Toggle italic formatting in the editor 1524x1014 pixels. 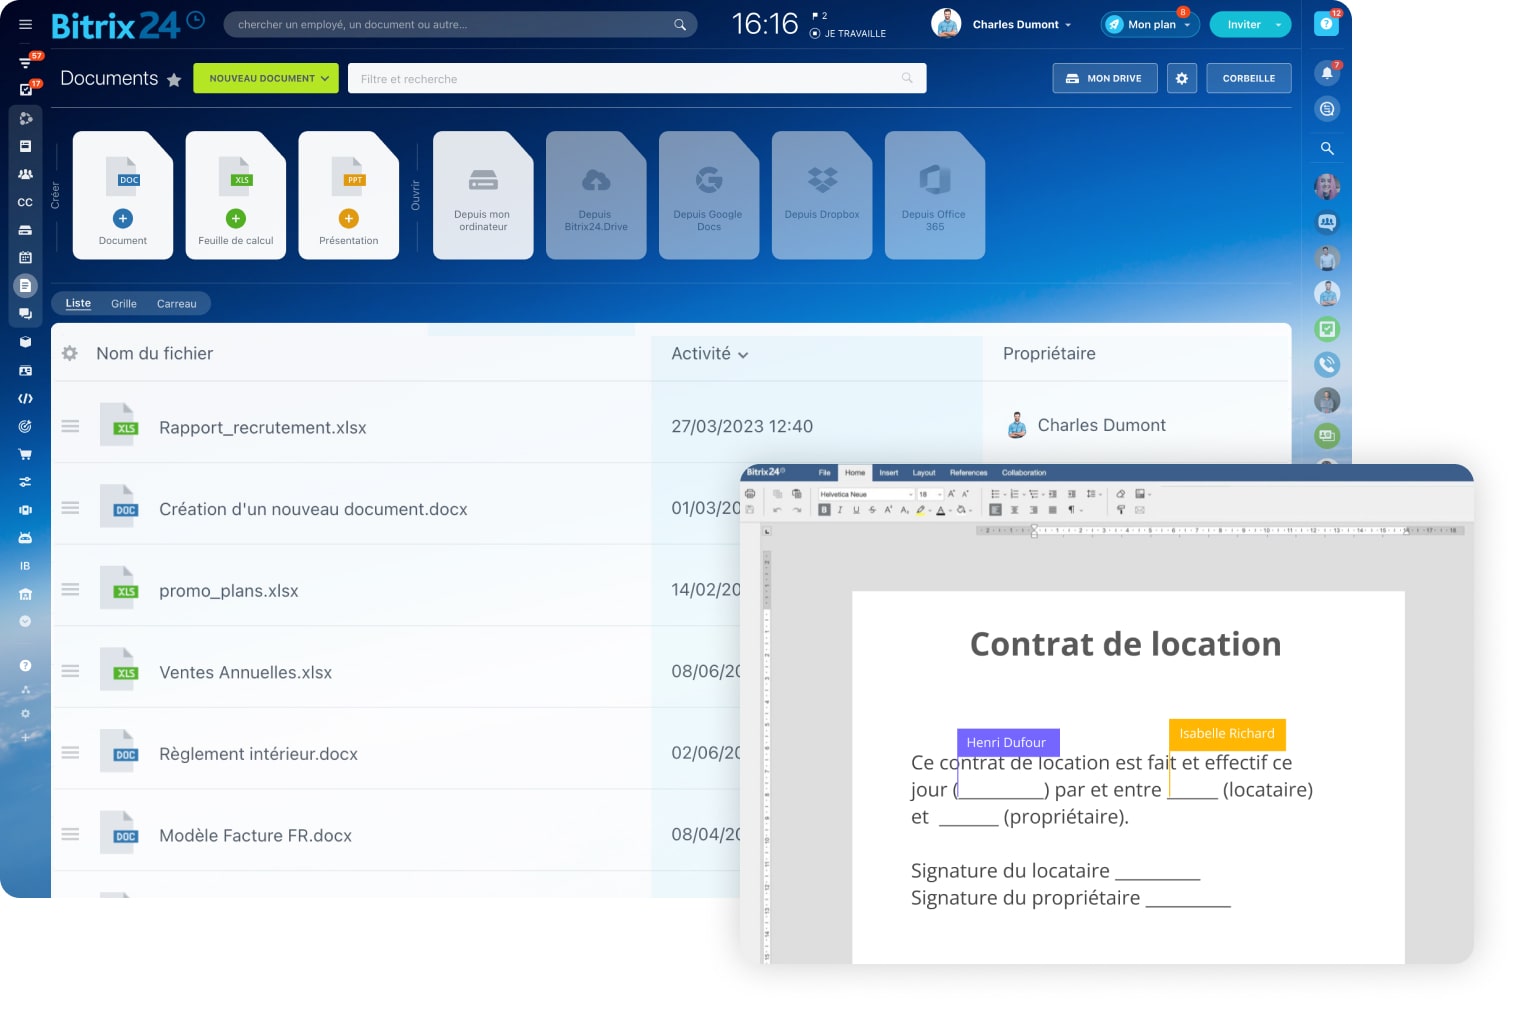[840, 510]
